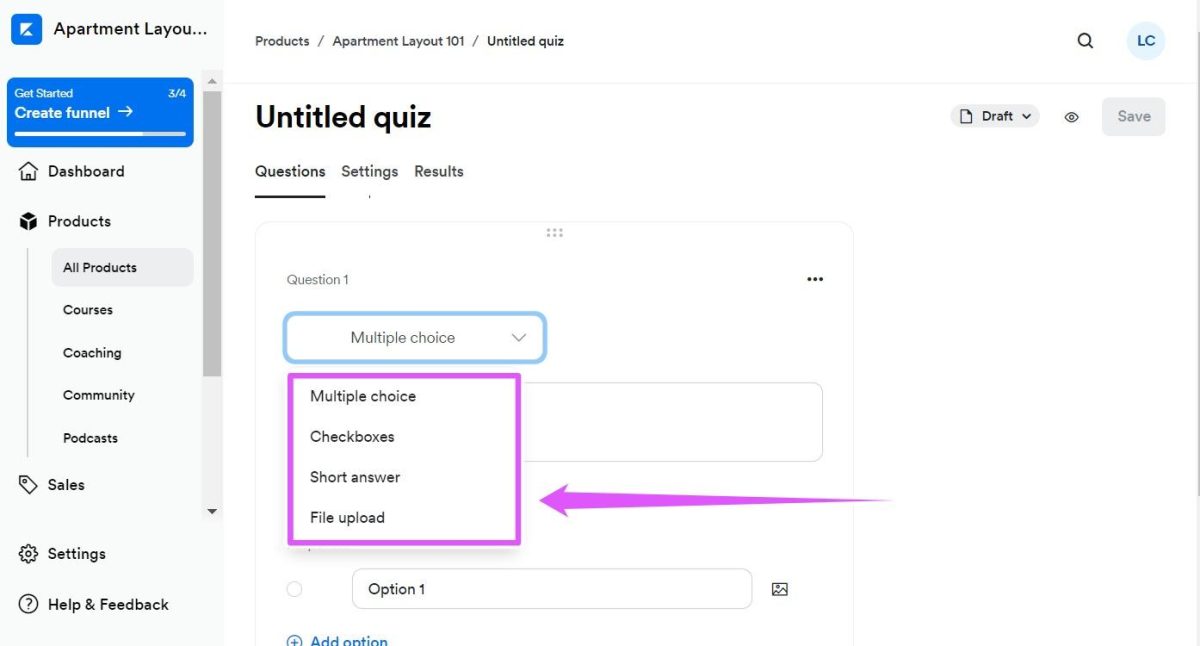Open the Draft status dropdown
1200x646 pixels.
click(x=995, y=116)
